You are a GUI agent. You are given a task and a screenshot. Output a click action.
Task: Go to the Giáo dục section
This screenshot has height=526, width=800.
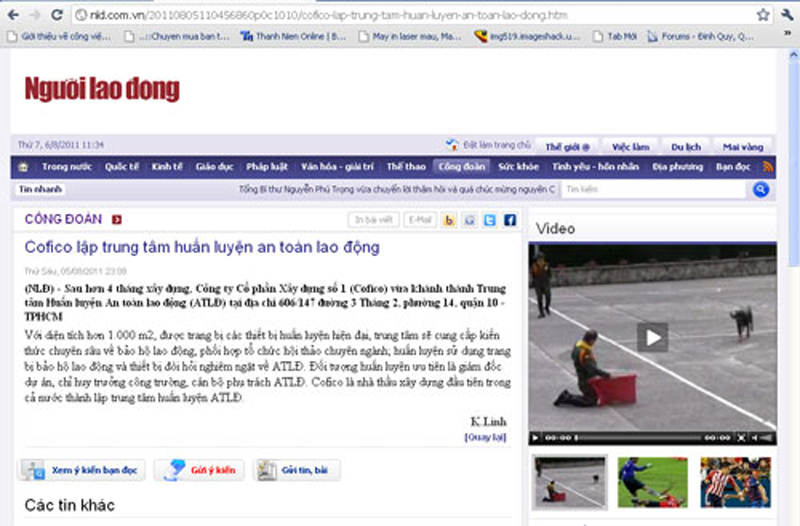(214, 167)
